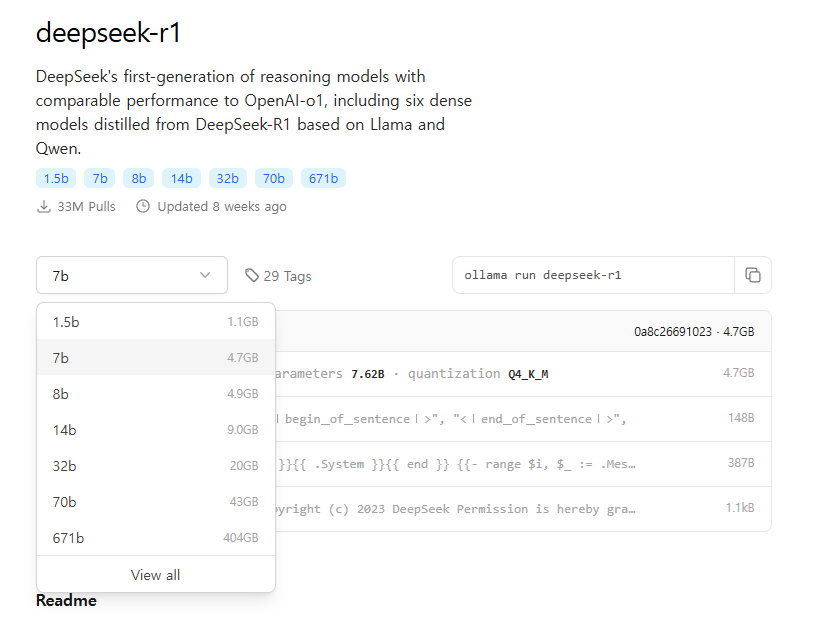Select the 671b 404GB model option
The width and height of the screenshot is (827, 620).
click(x=155, y=538)
